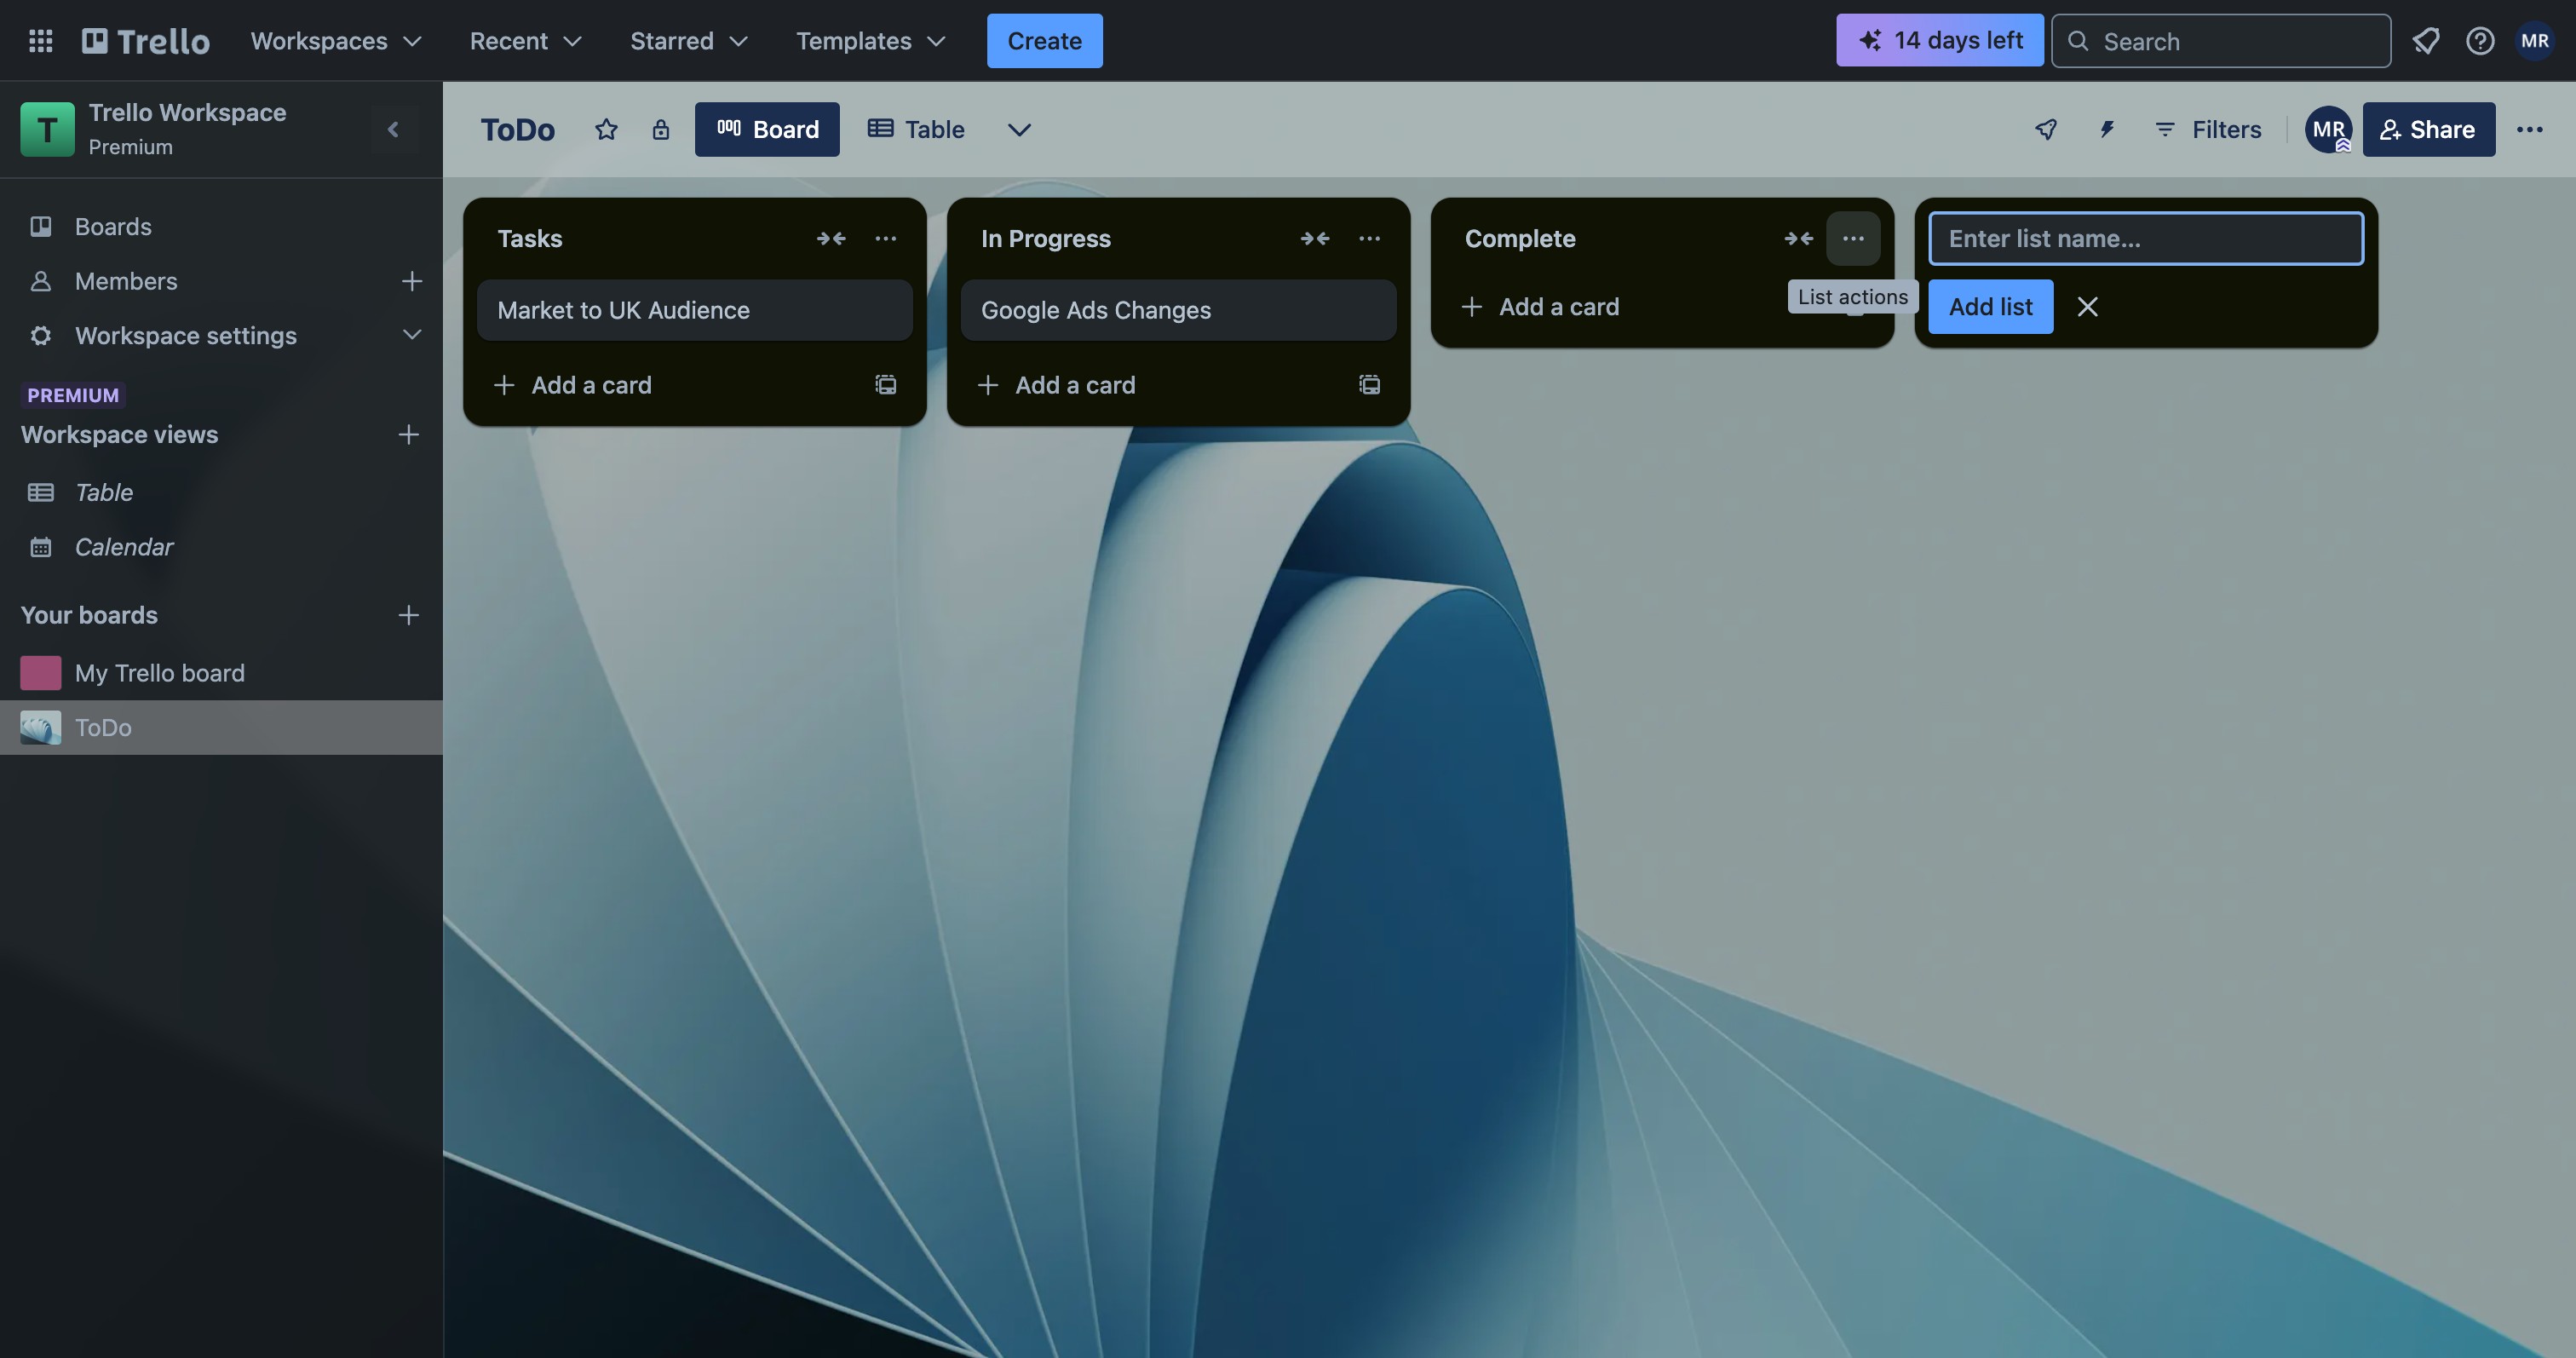
Task: Star the ToDo board
Action: (606, 129)
